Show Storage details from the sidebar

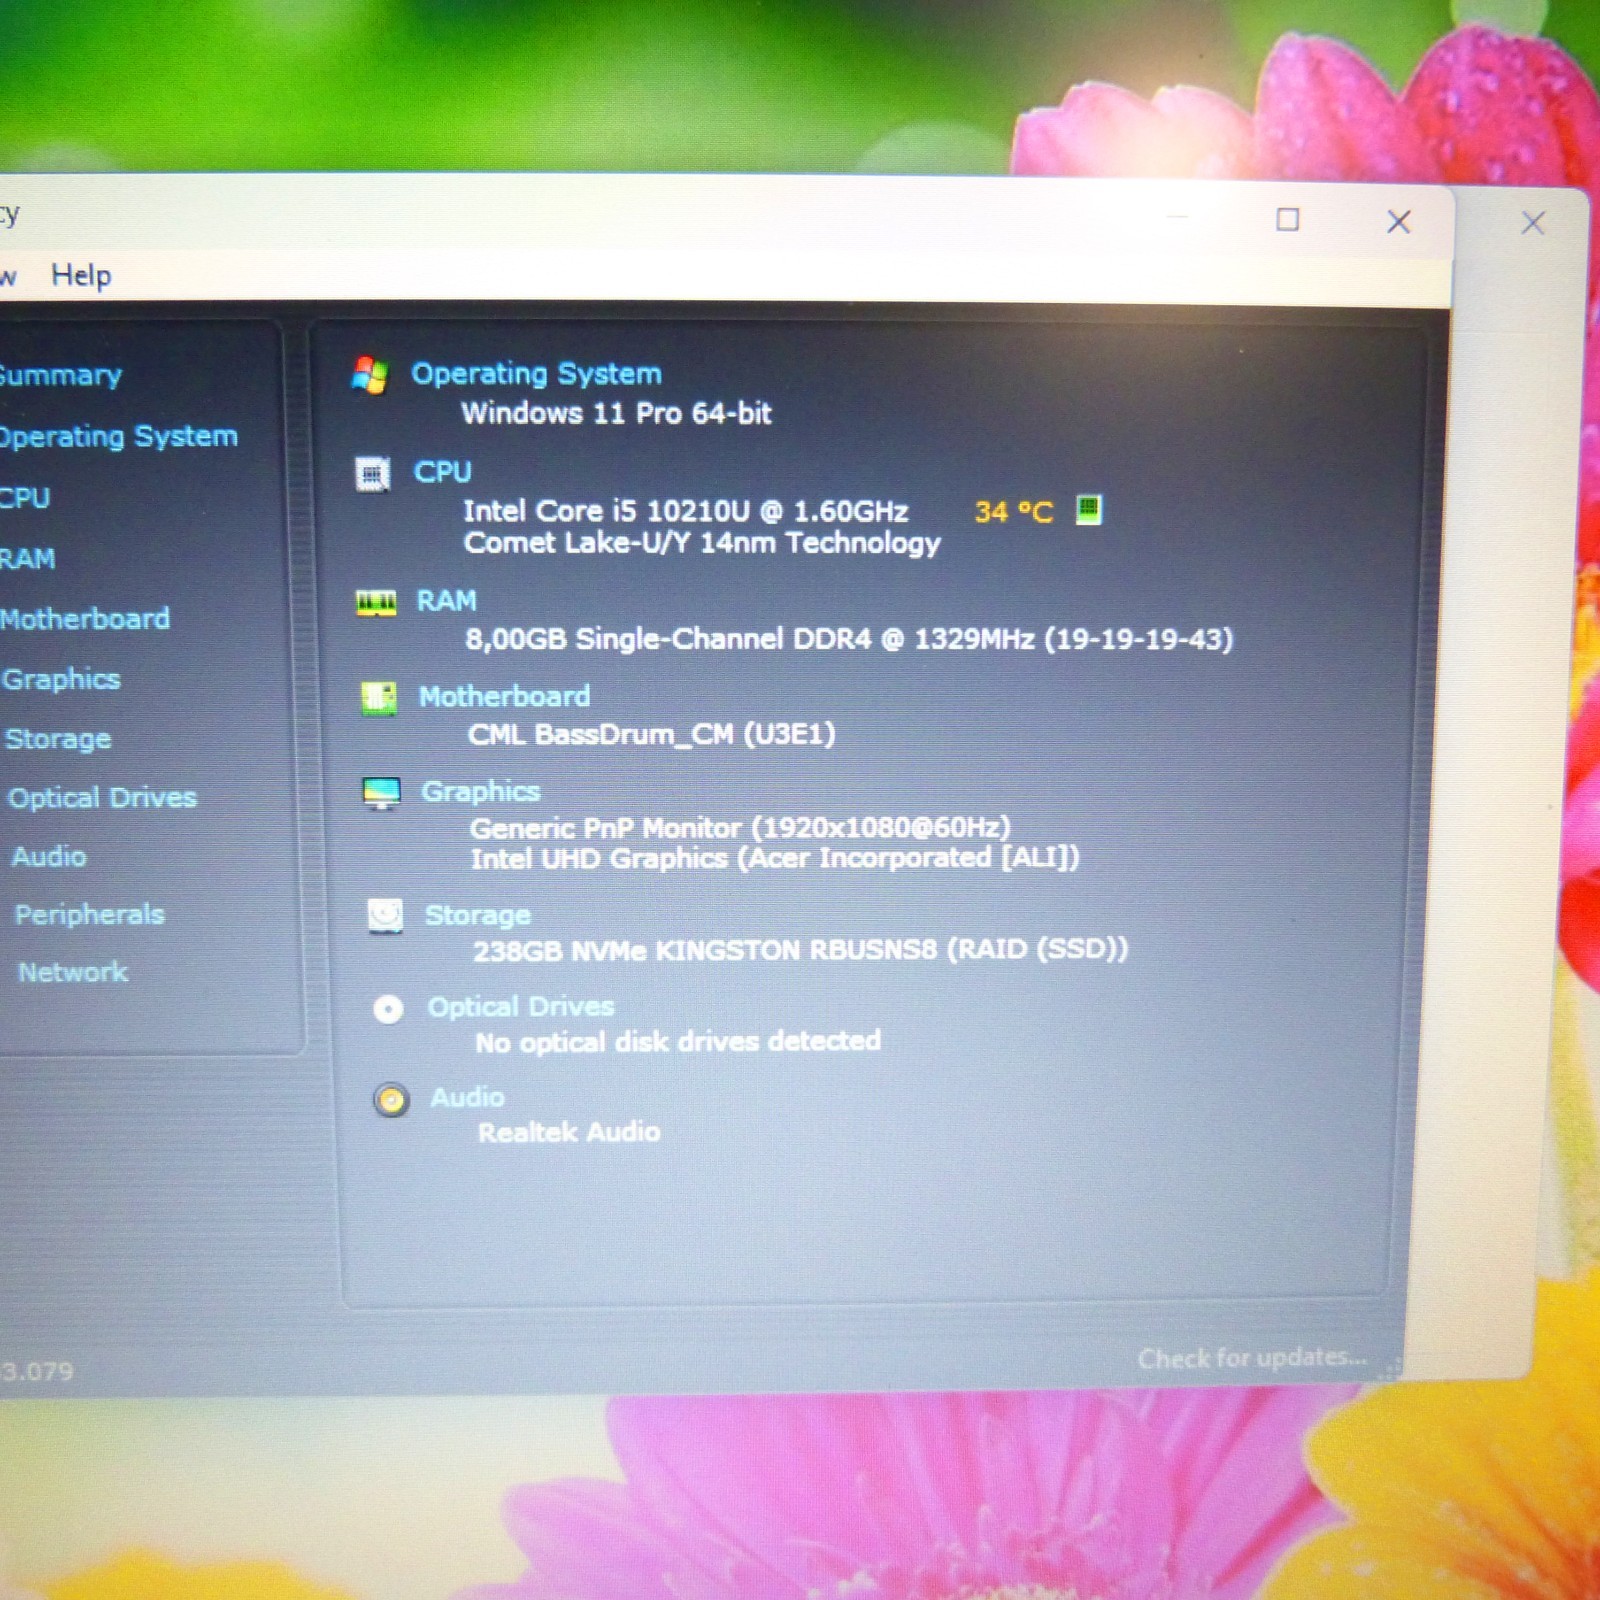click(58, 739)
